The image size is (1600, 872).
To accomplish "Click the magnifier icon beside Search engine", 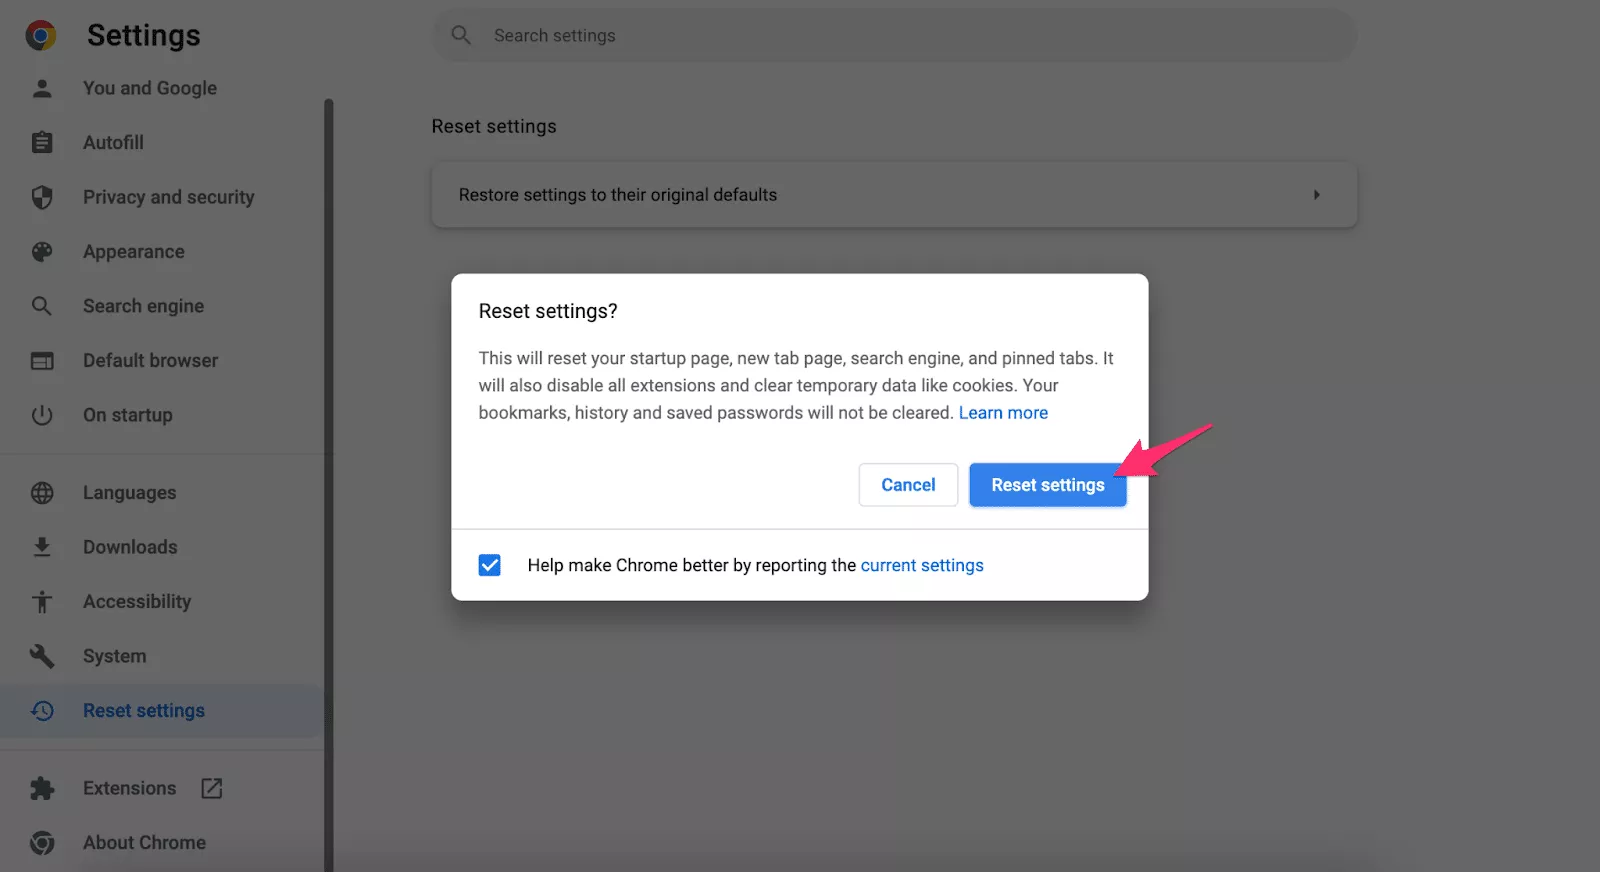I will pyautogui.click(x=42, y=306).
